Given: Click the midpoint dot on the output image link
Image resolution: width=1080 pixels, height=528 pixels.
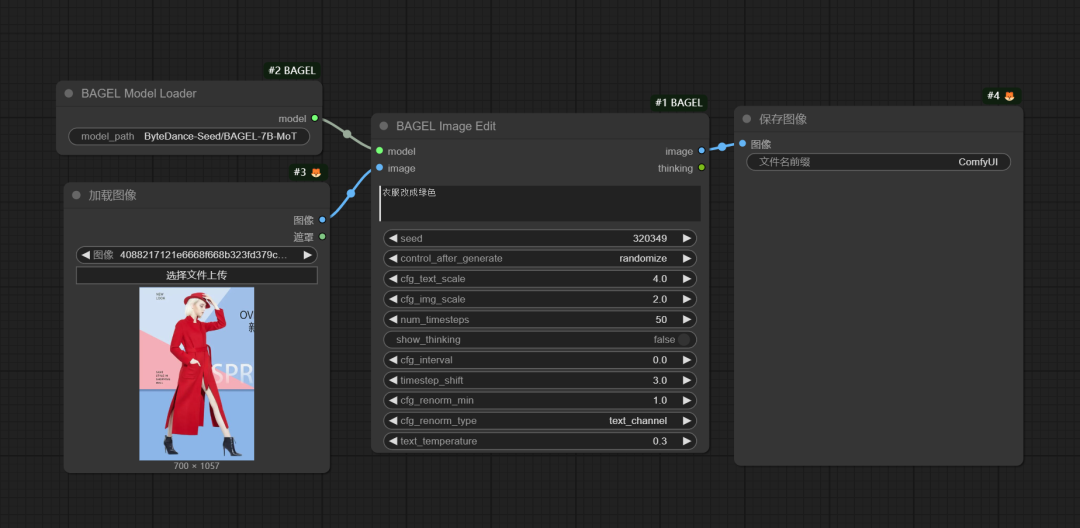Looking at the screenshot, I should tap(721, 147).
